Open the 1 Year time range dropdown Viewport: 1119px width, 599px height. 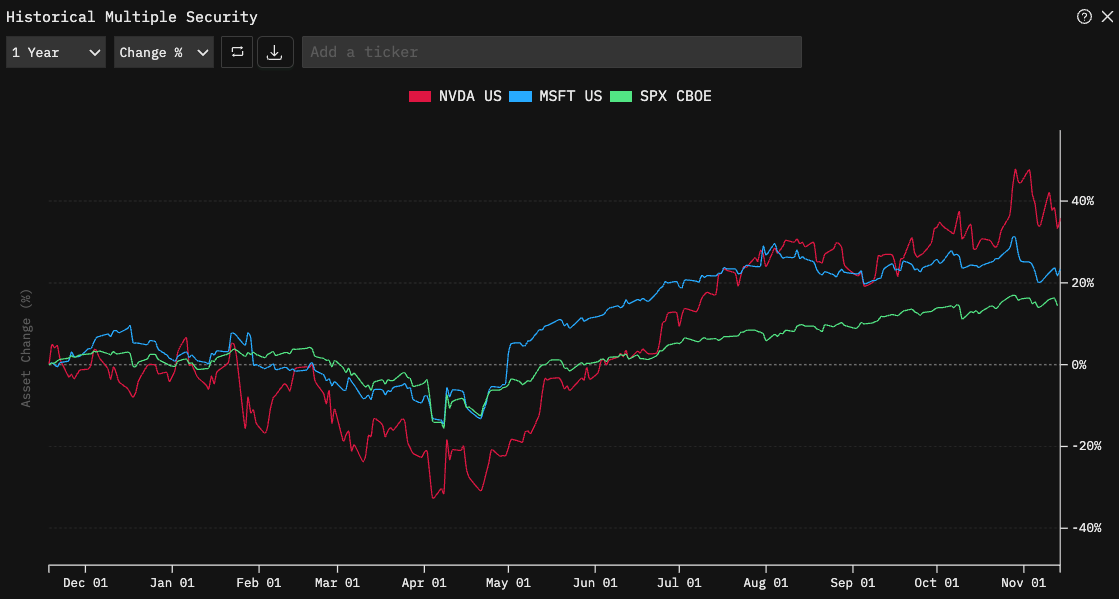(x=56, y=52)
